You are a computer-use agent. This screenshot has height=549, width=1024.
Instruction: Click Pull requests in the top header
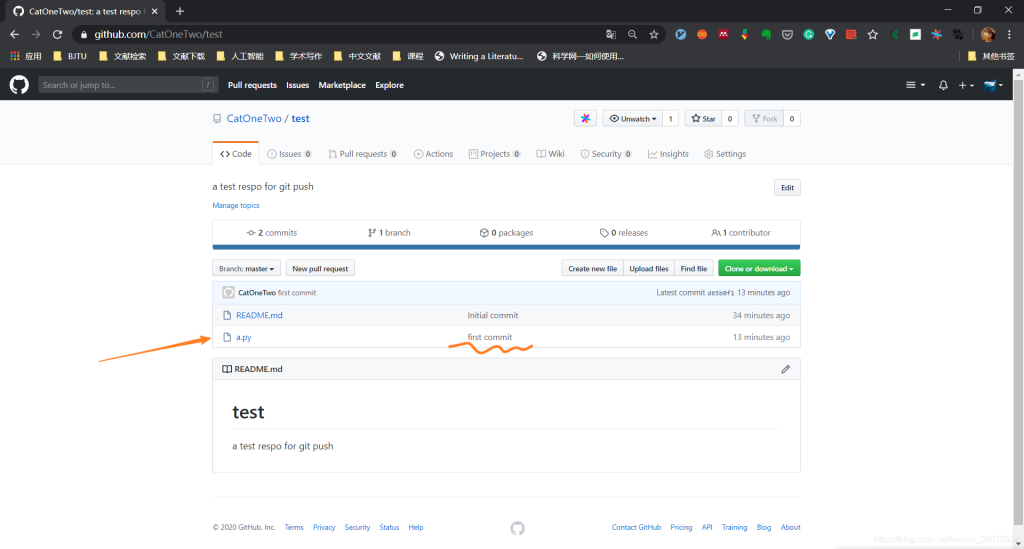(252, 85)
